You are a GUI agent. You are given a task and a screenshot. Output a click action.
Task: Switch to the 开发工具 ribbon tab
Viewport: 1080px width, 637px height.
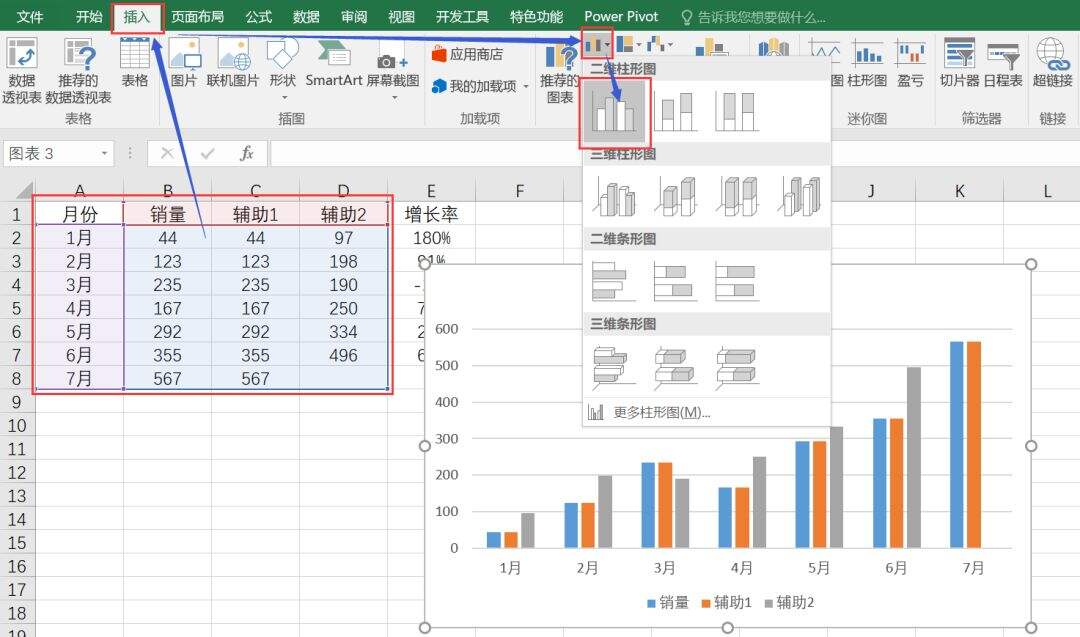coord(463,16)
